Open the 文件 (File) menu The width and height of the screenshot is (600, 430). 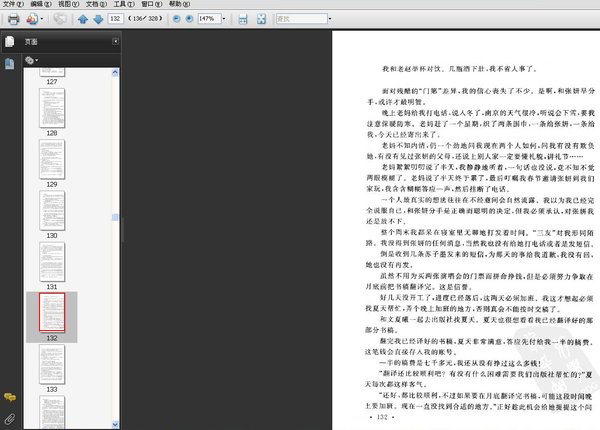12,5
